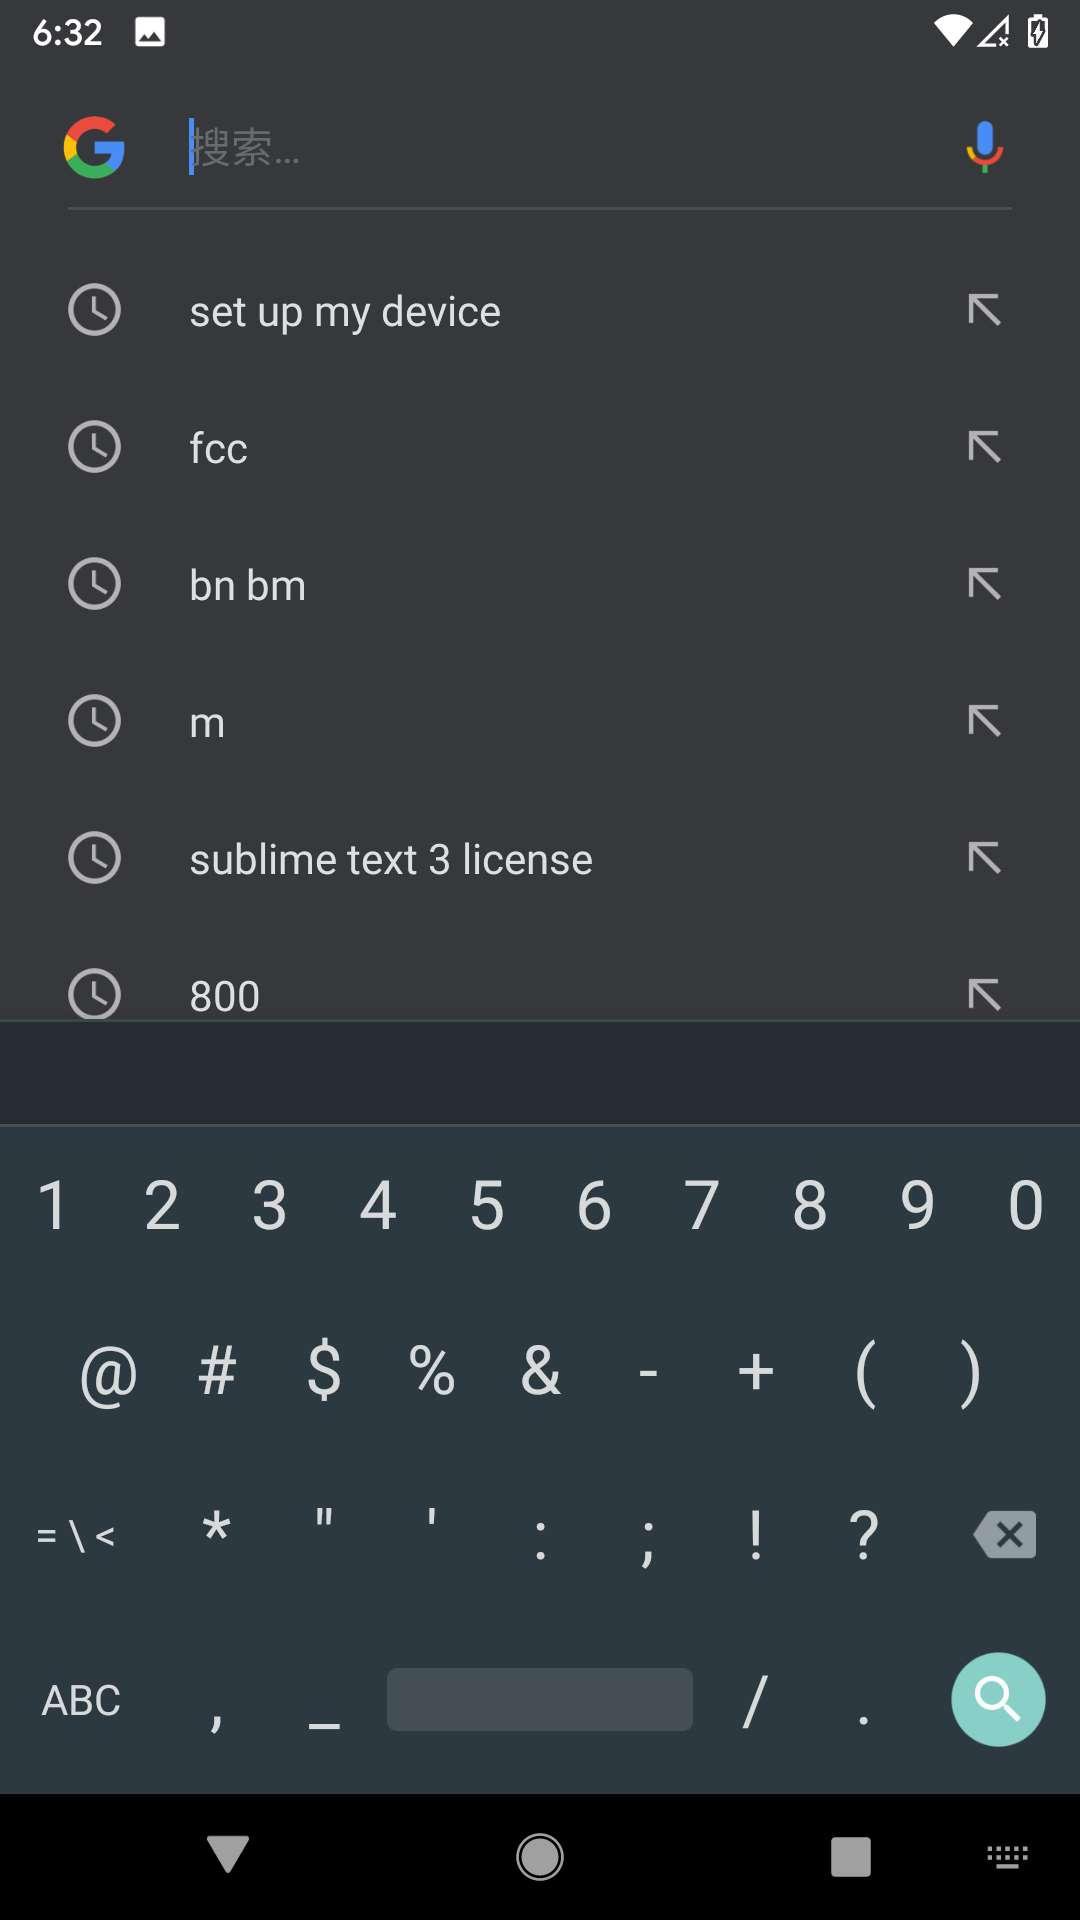Open the keyboard switcher icon
This screenshot has height=1920, width=1080.
coord(1007,1857)
